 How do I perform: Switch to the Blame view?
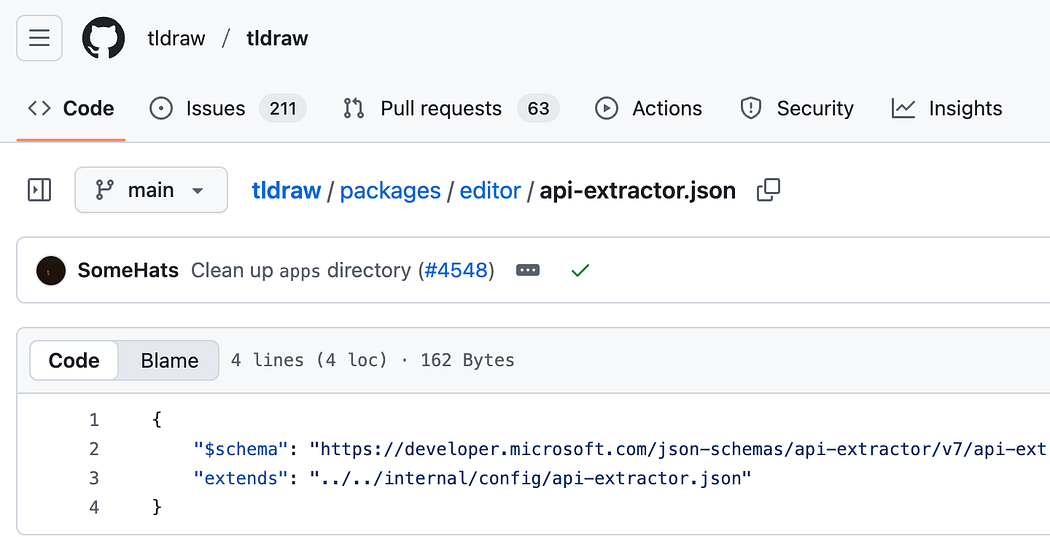tap(169, 360)
